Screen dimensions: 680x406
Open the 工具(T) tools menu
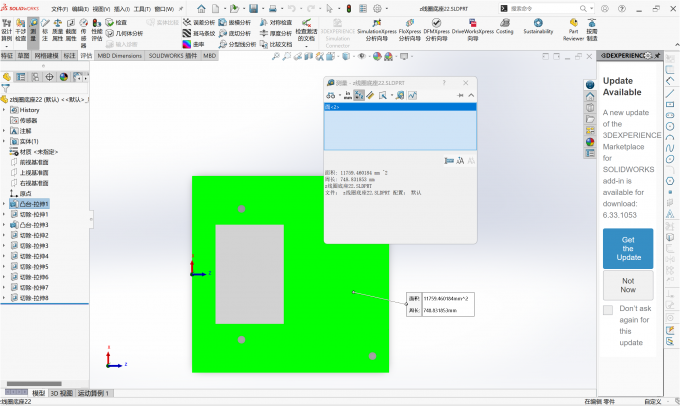click(142, 9)
